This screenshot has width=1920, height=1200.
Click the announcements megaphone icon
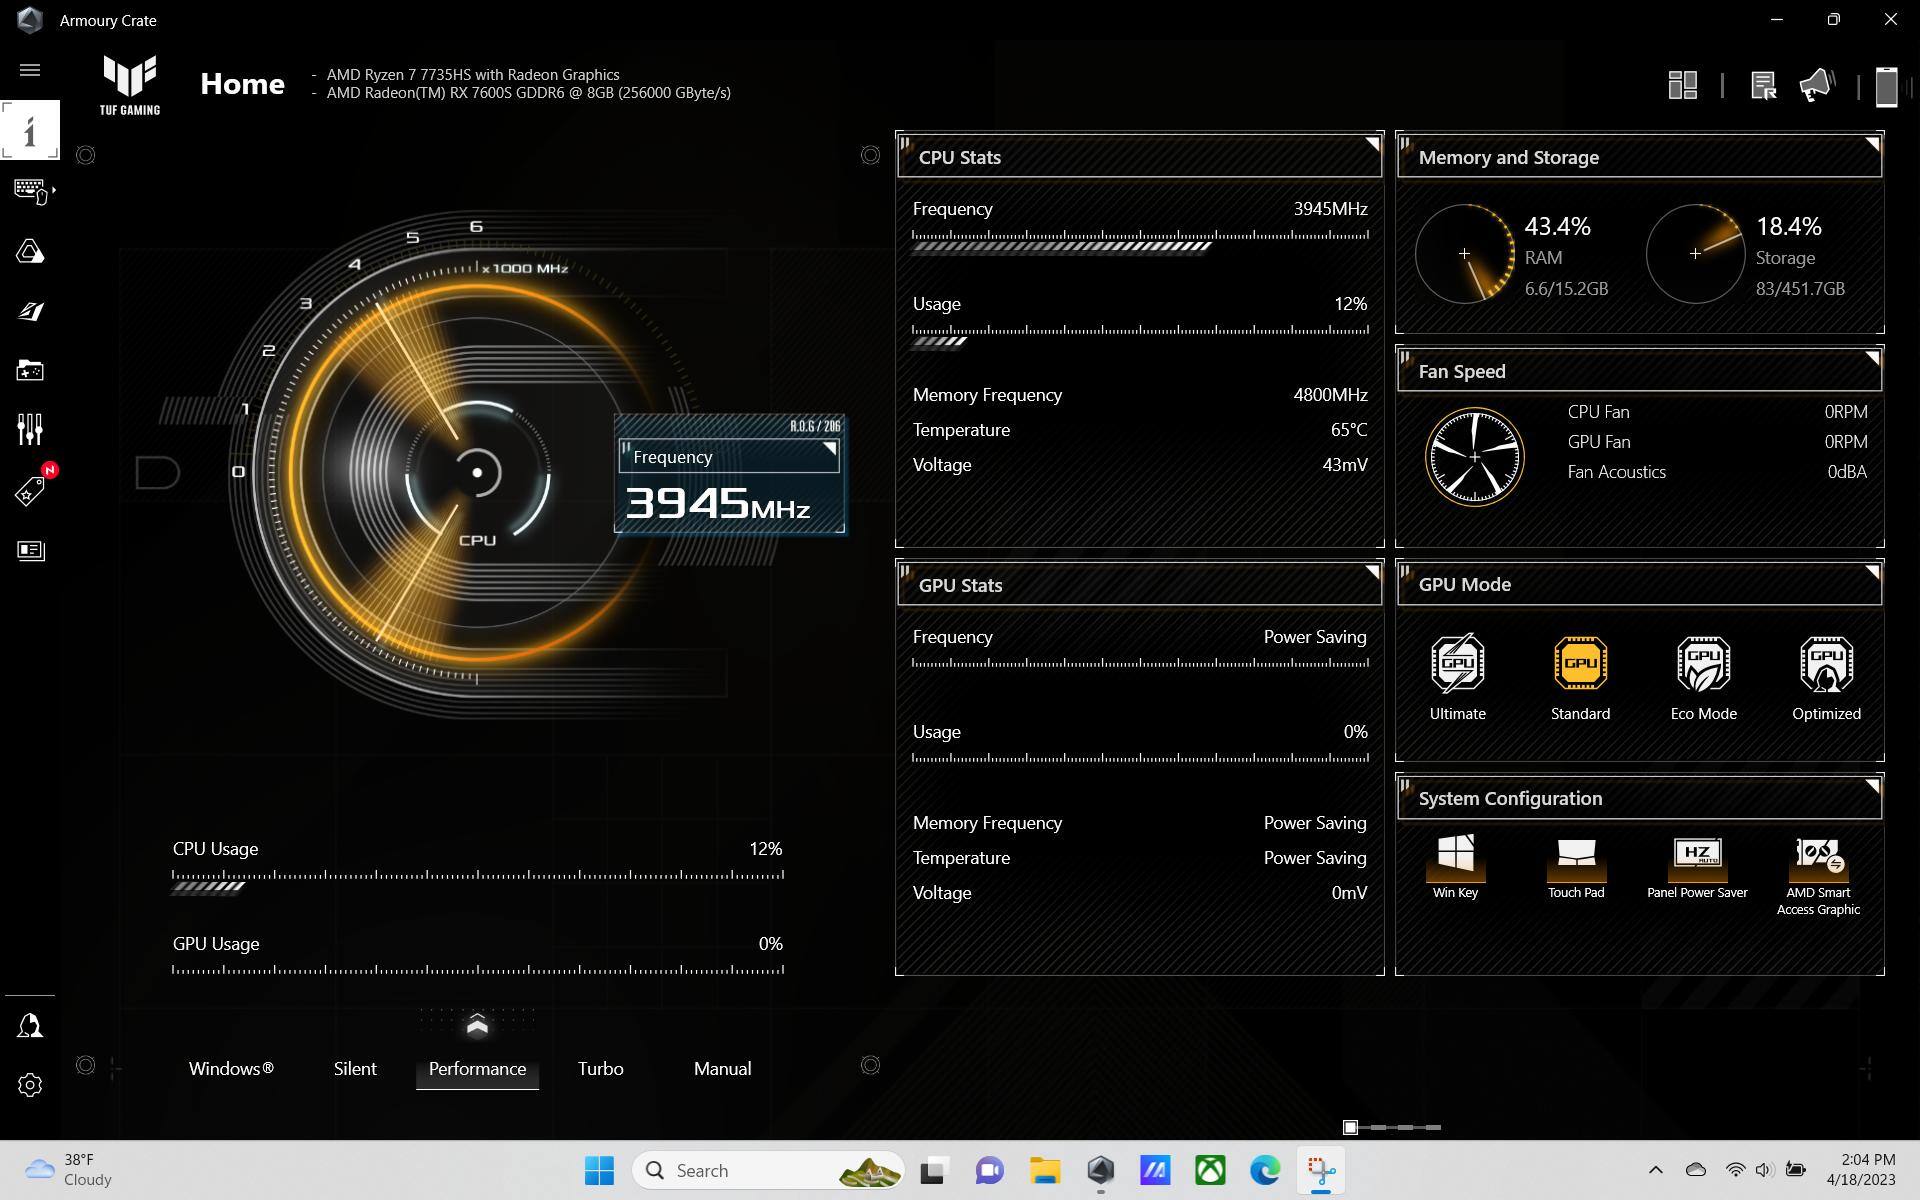1816,86
